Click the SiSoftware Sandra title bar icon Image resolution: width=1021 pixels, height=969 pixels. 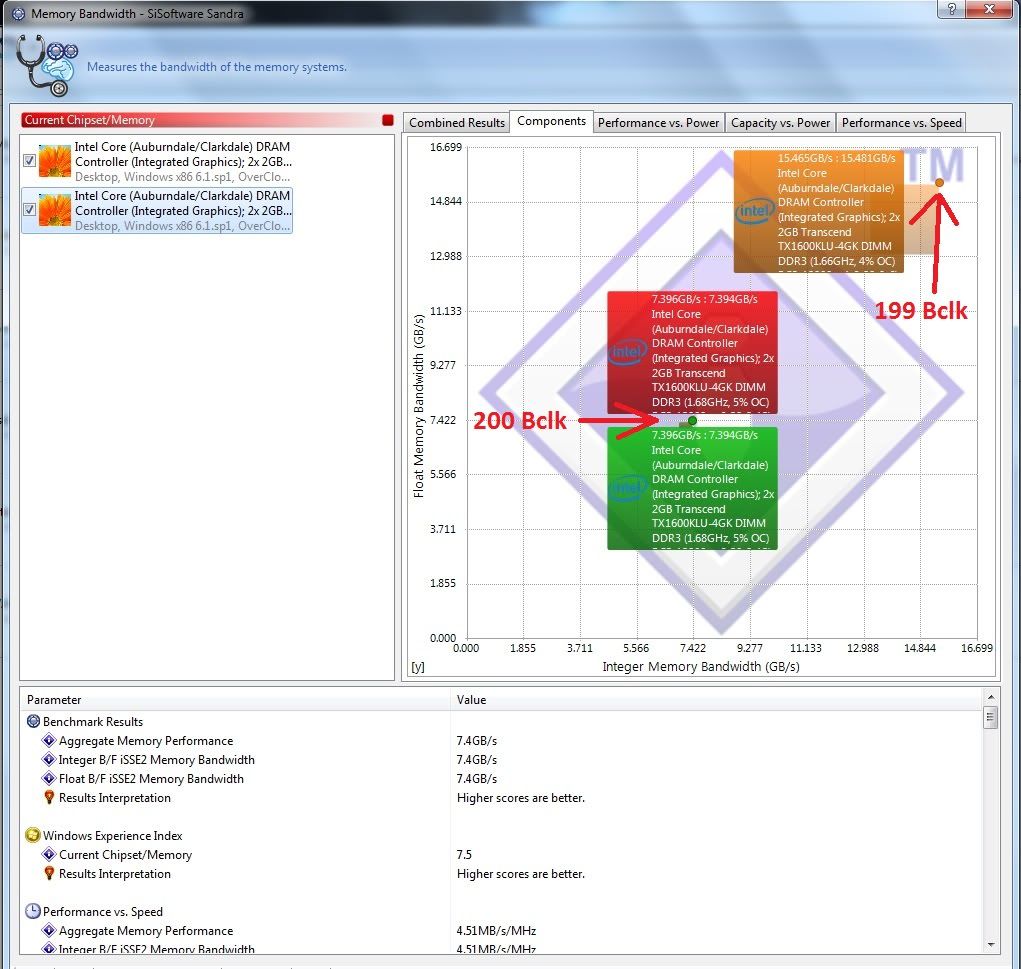pos(18,14)
